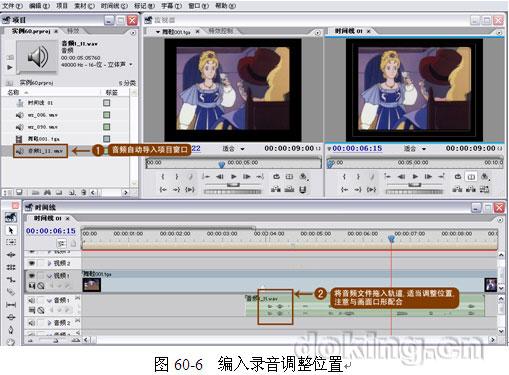This screenshot has width=509, height=375.
Task: Click Loop button in source monitor
Action: (x=276, y=177)
